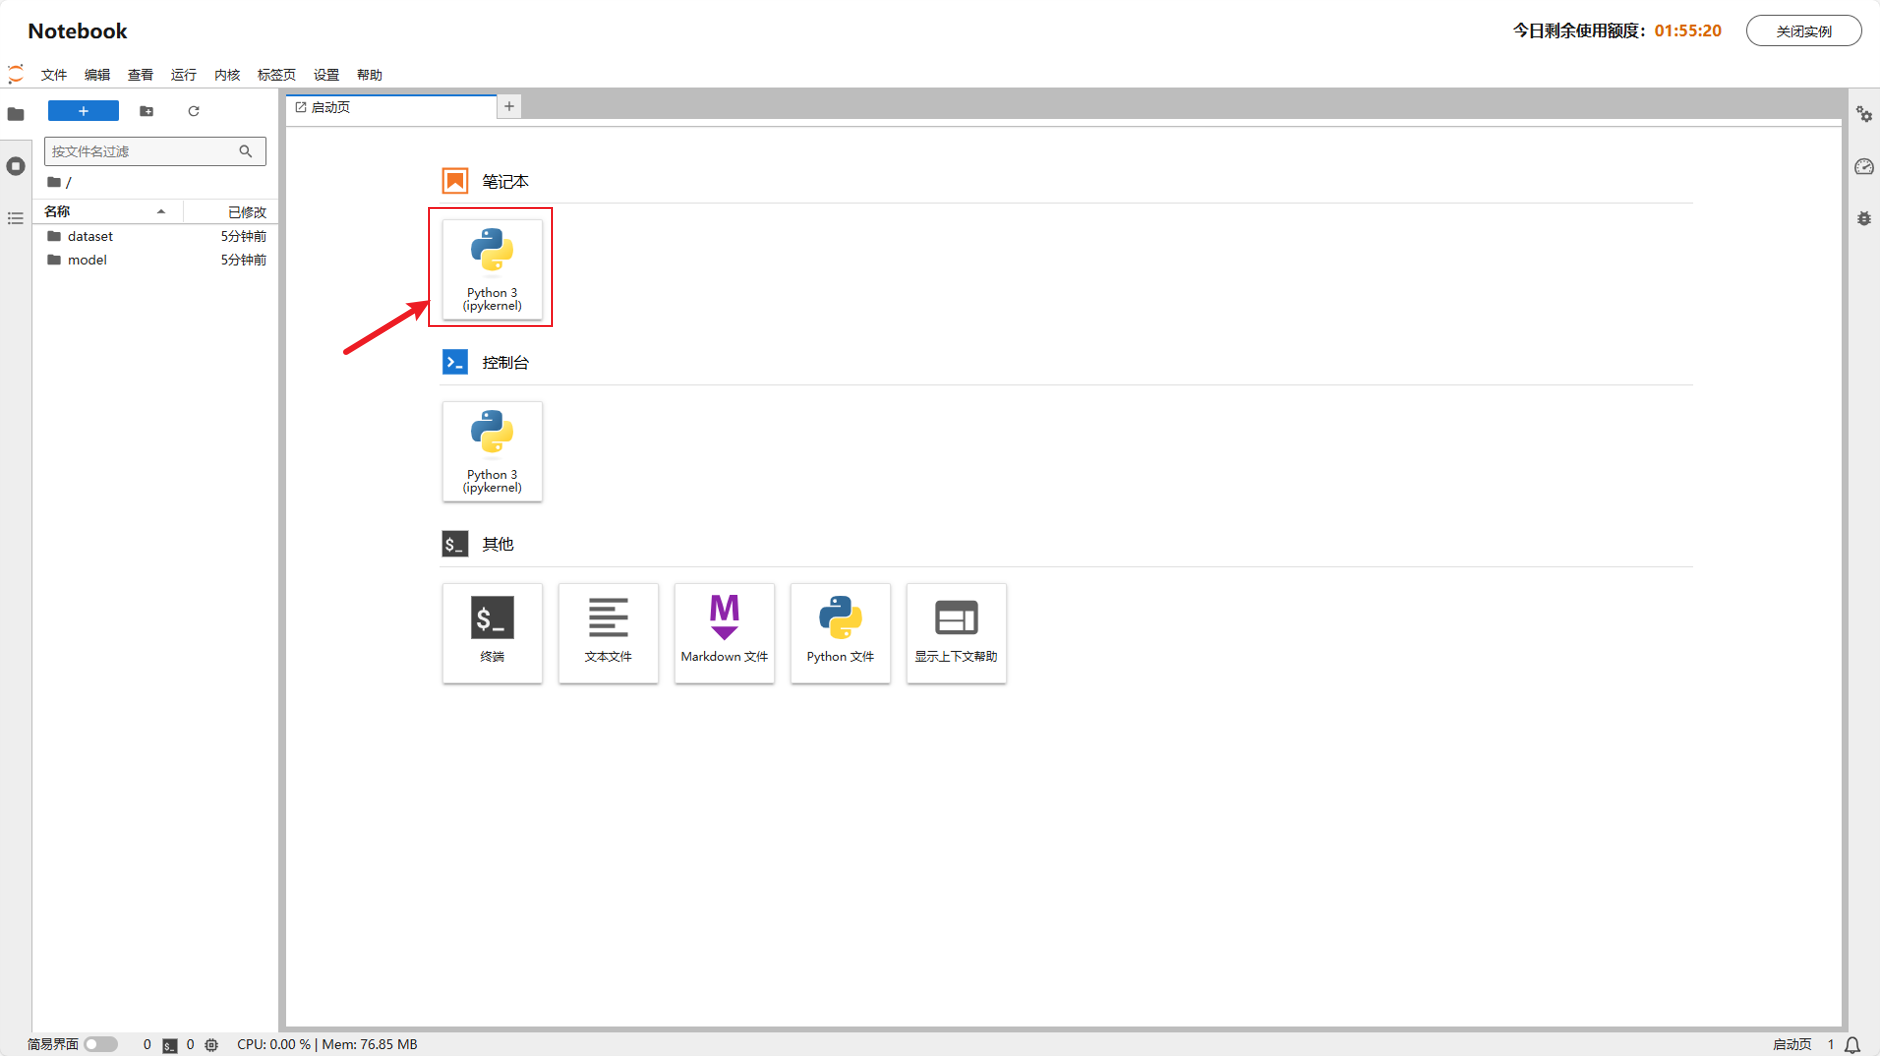Open the 文件 menu
Screen dimensions: 1880x1056
[x=54, y=75]
